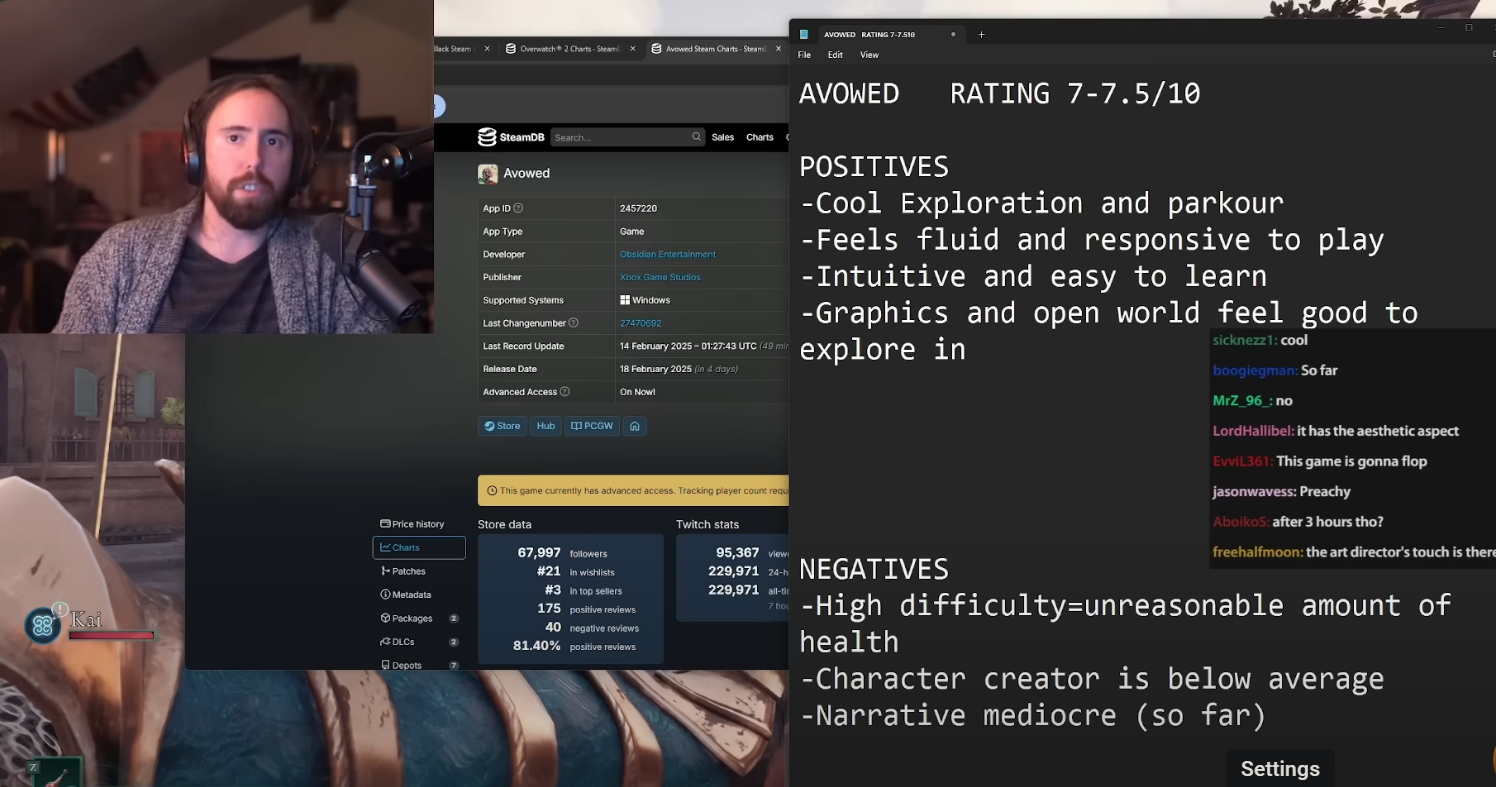The height and width of the screenshot is (787, 1496).
Task: Switch to the Avowed Steam Charts browser tab
Action: [713, 48]
